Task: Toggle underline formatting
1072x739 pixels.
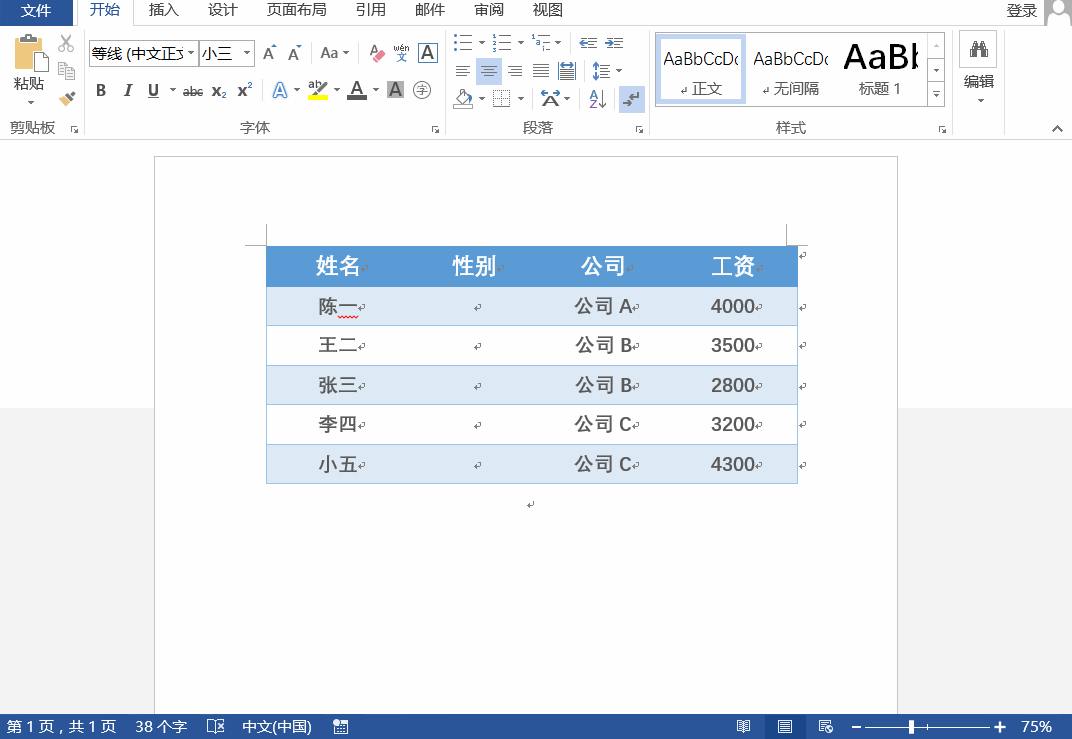Action: click(152, 90)
